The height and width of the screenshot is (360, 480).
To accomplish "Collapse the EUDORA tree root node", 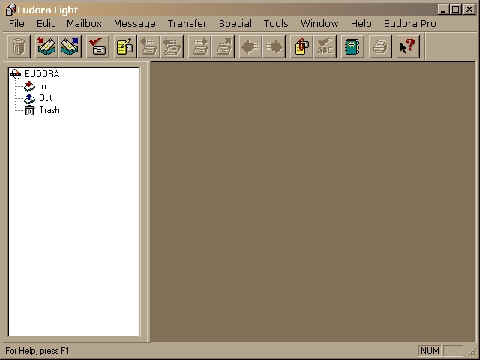I will coord(15,74).
